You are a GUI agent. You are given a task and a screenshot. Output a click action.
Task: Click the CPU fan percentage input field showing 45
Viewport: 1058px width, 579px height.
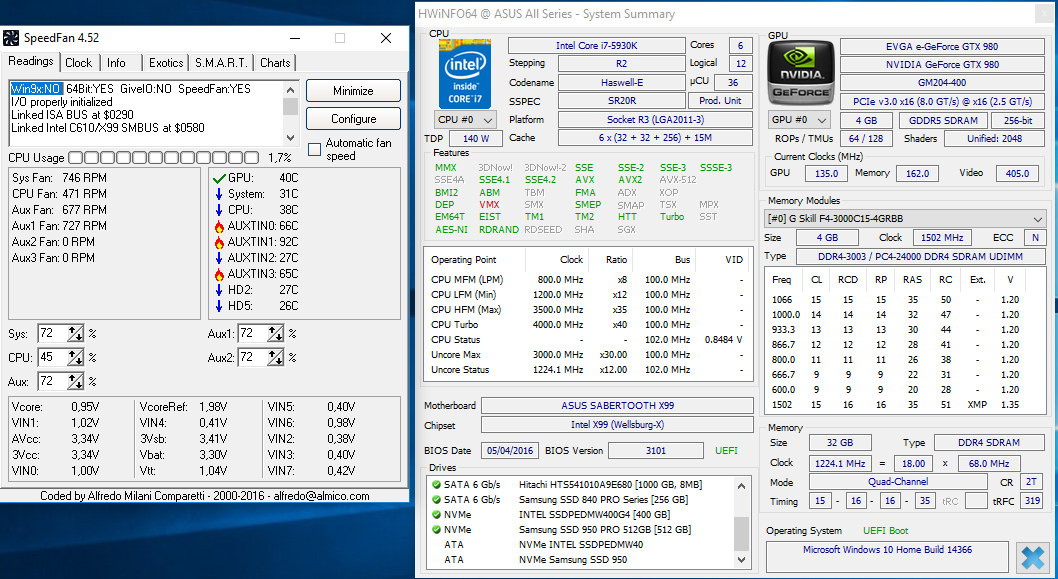(53, 358)
